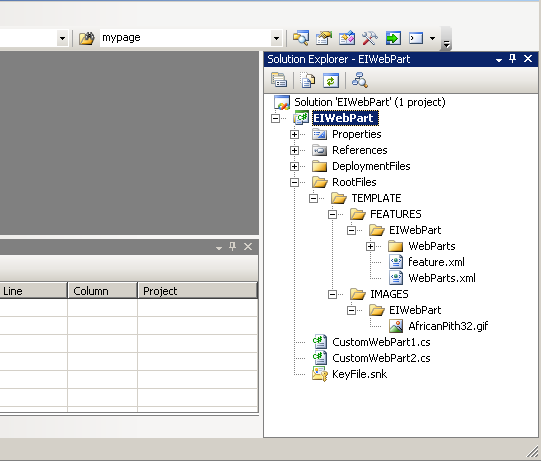Select AfricanPith32.gif image file
541x461 pixels.
click(x=448, y=326)
